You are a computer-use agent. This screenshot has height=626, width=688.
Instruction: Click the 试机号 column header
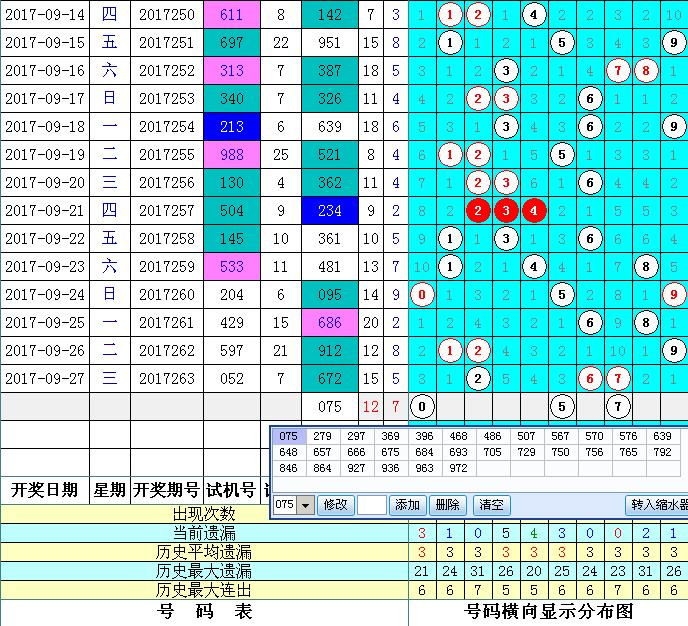tap(232, 490)
